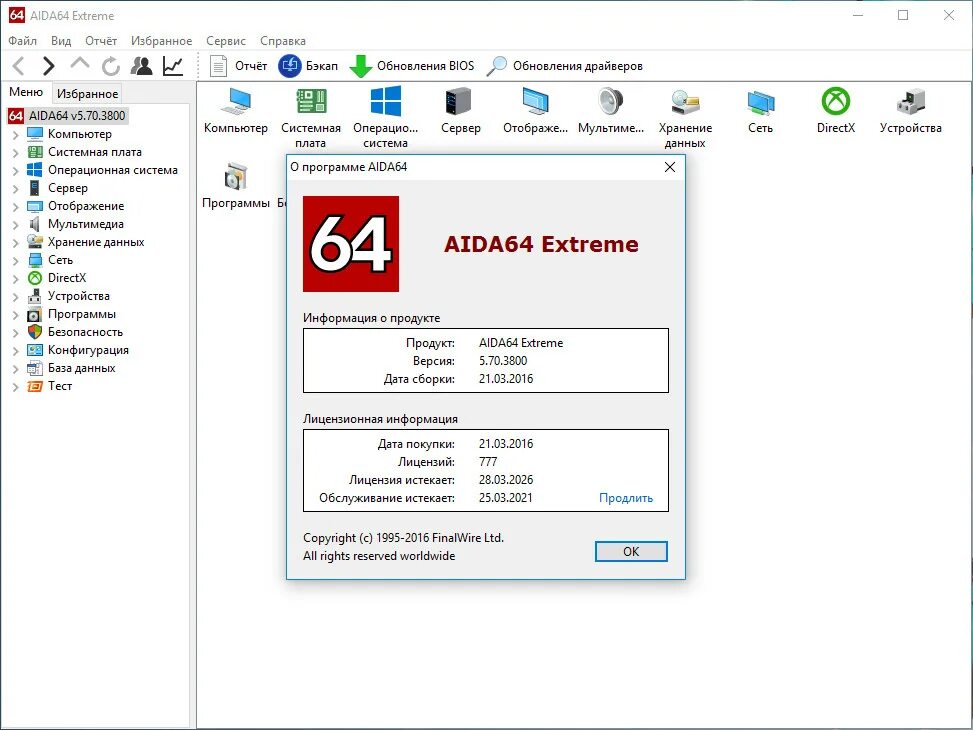The width and height of the screenshot is (973, 730).
Task: Open the Мультимедиа speaker large icon
Action: [611, 112]
